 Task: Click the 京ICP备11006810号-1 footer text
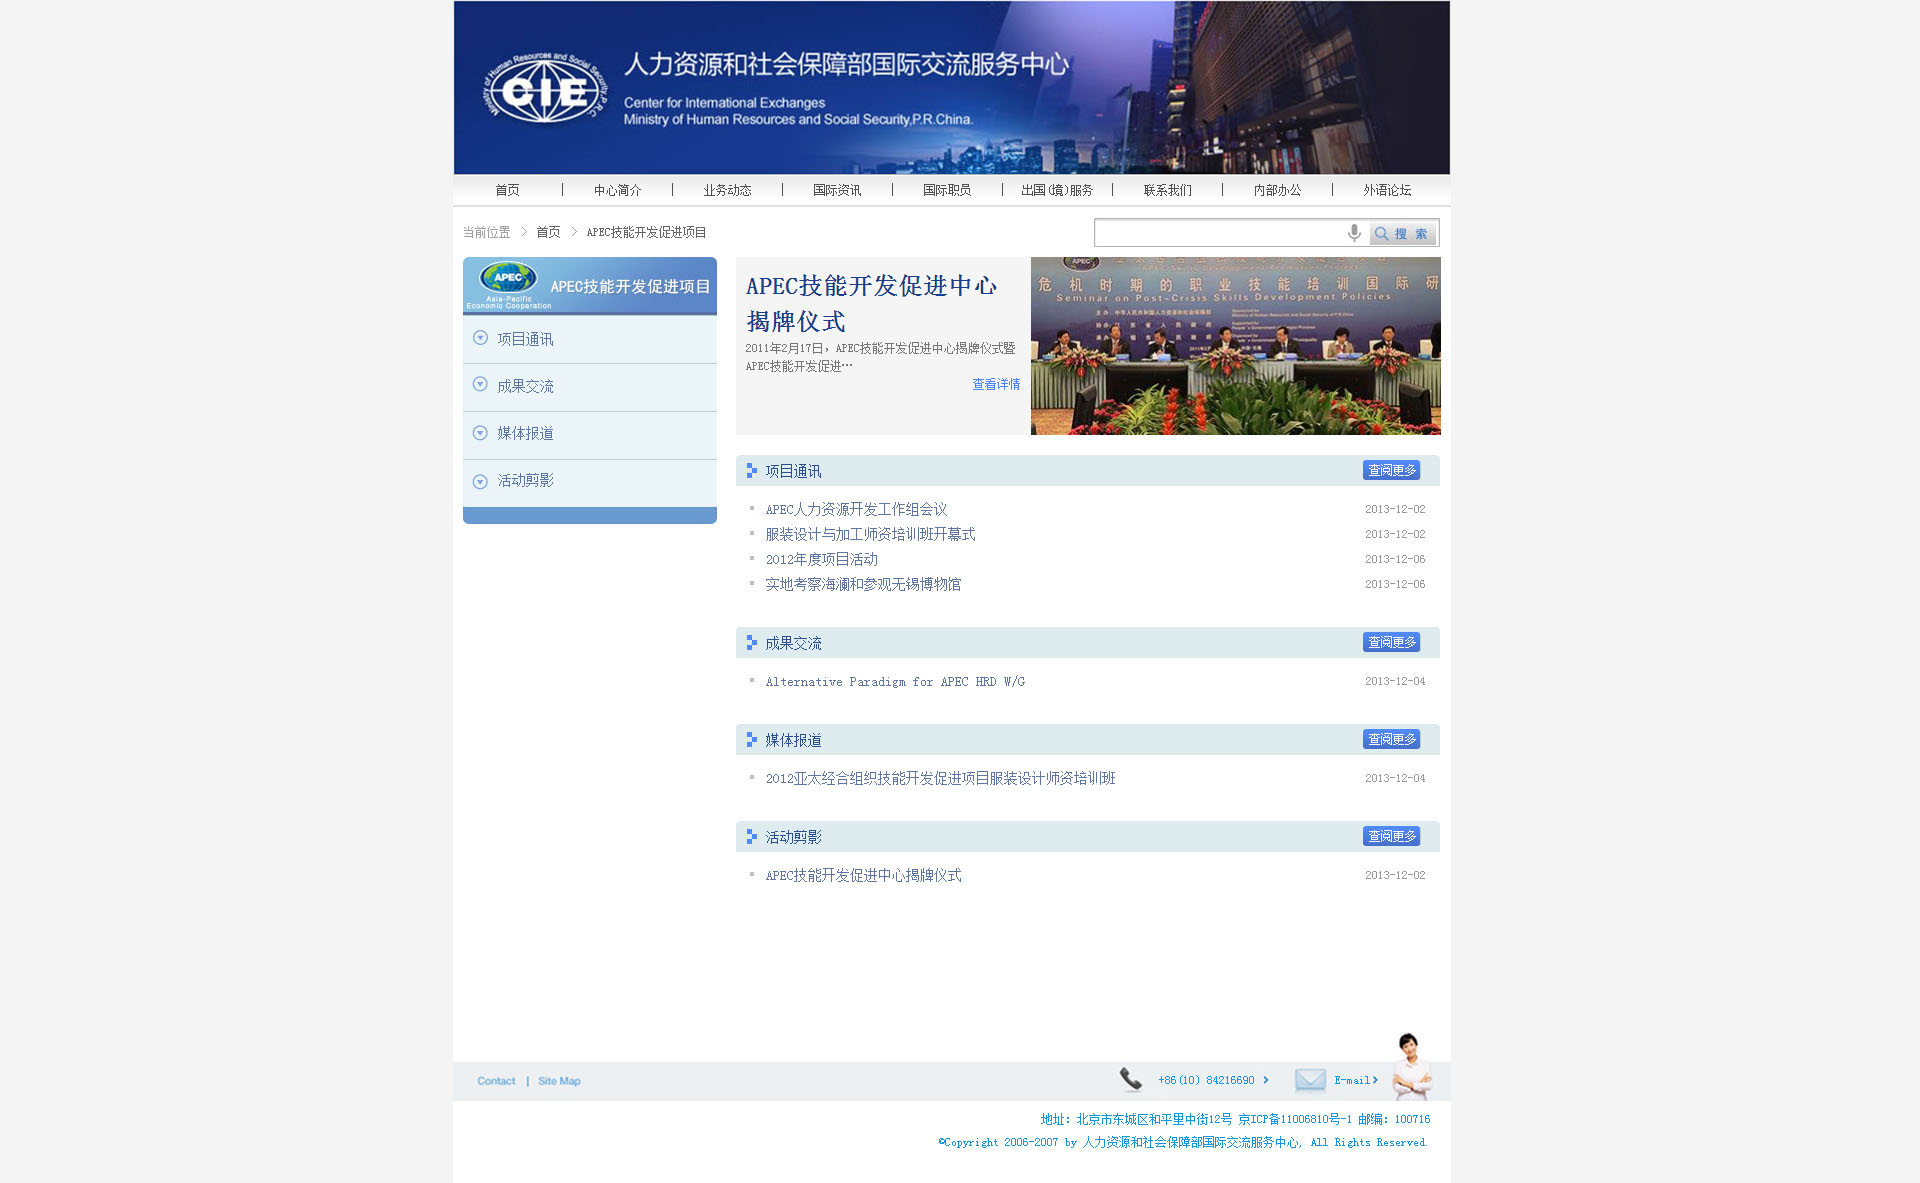[x=1294, y=1119]
